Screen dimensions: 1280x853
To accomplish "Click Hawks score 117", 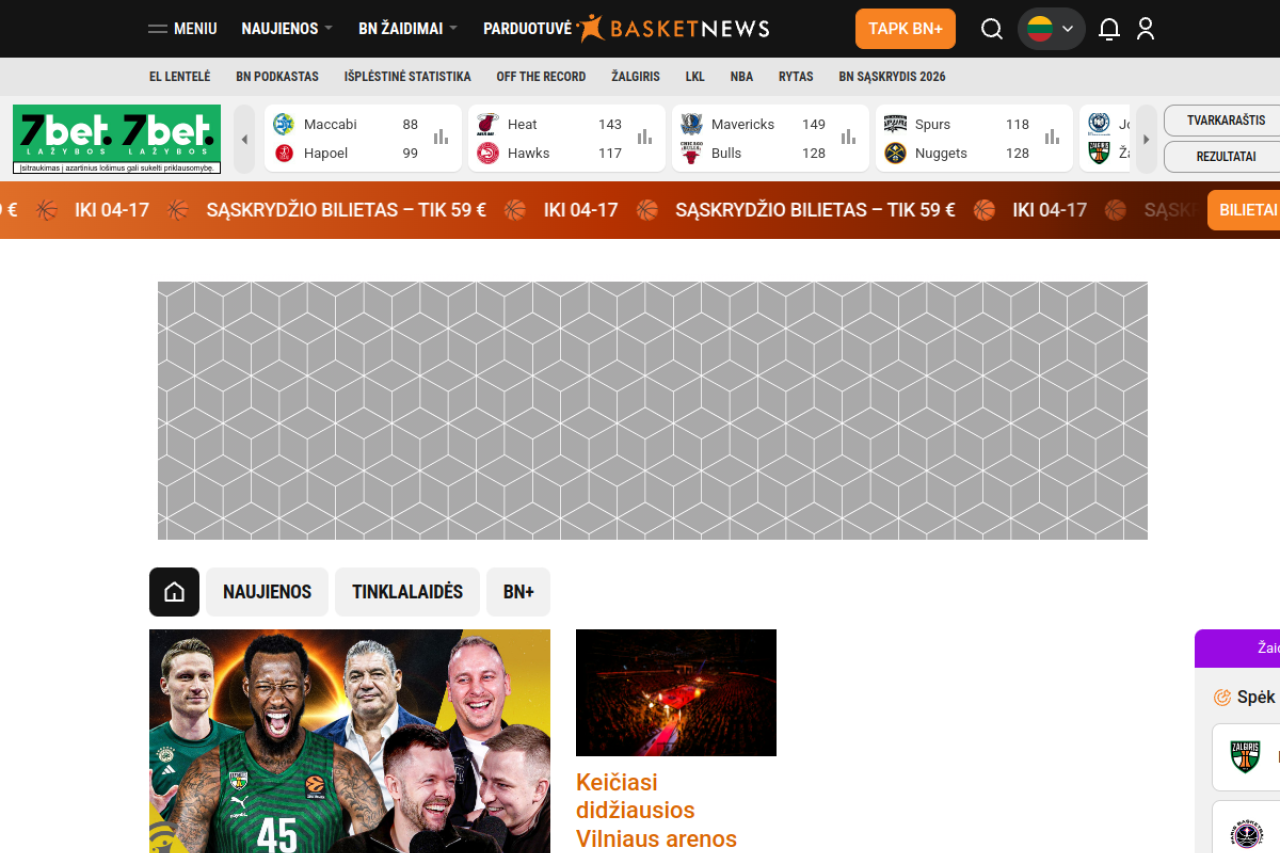I will (610, 153).
